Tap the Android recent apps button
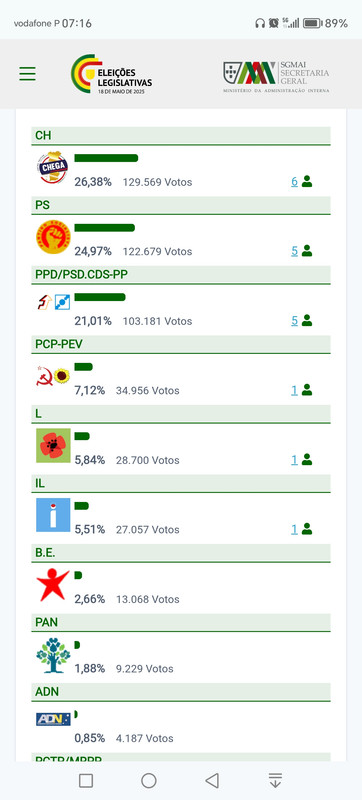 (86, 780)
